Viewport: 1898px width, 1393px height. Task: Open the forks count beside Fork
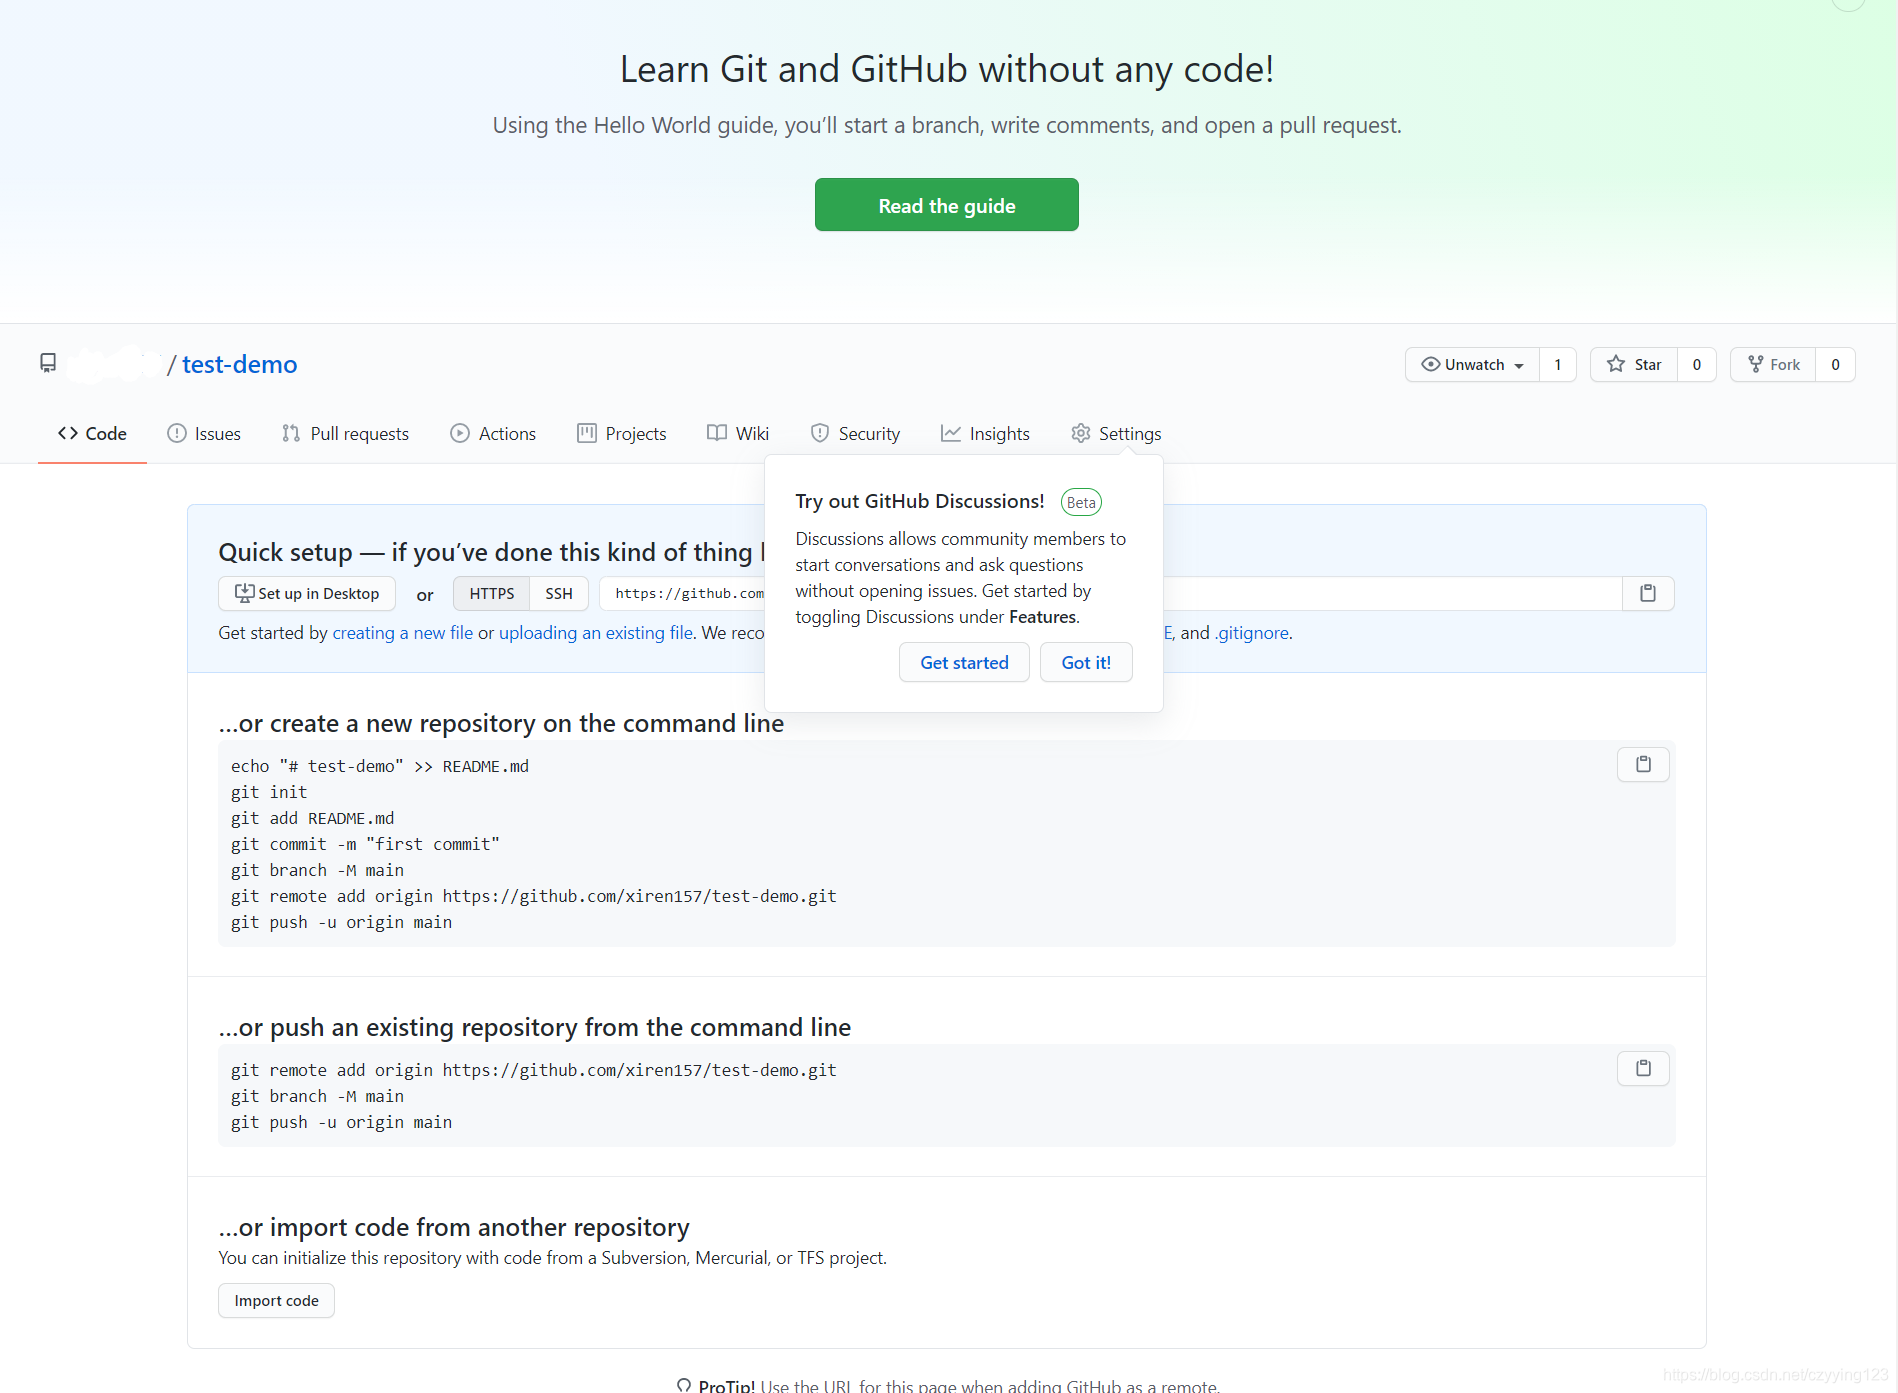point(1836,364)
